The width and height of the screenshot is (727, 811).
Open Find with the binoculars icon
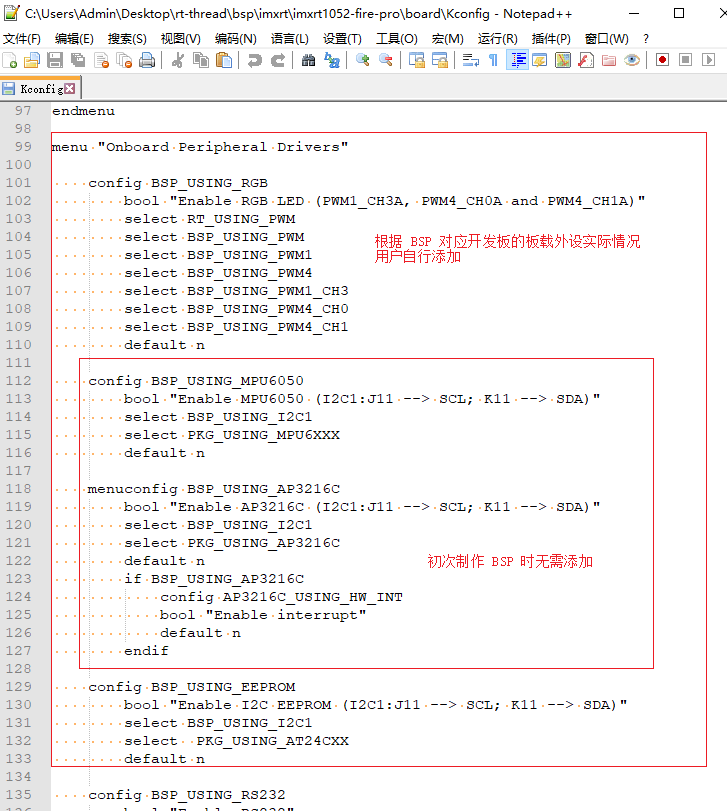tap(308, 60)
